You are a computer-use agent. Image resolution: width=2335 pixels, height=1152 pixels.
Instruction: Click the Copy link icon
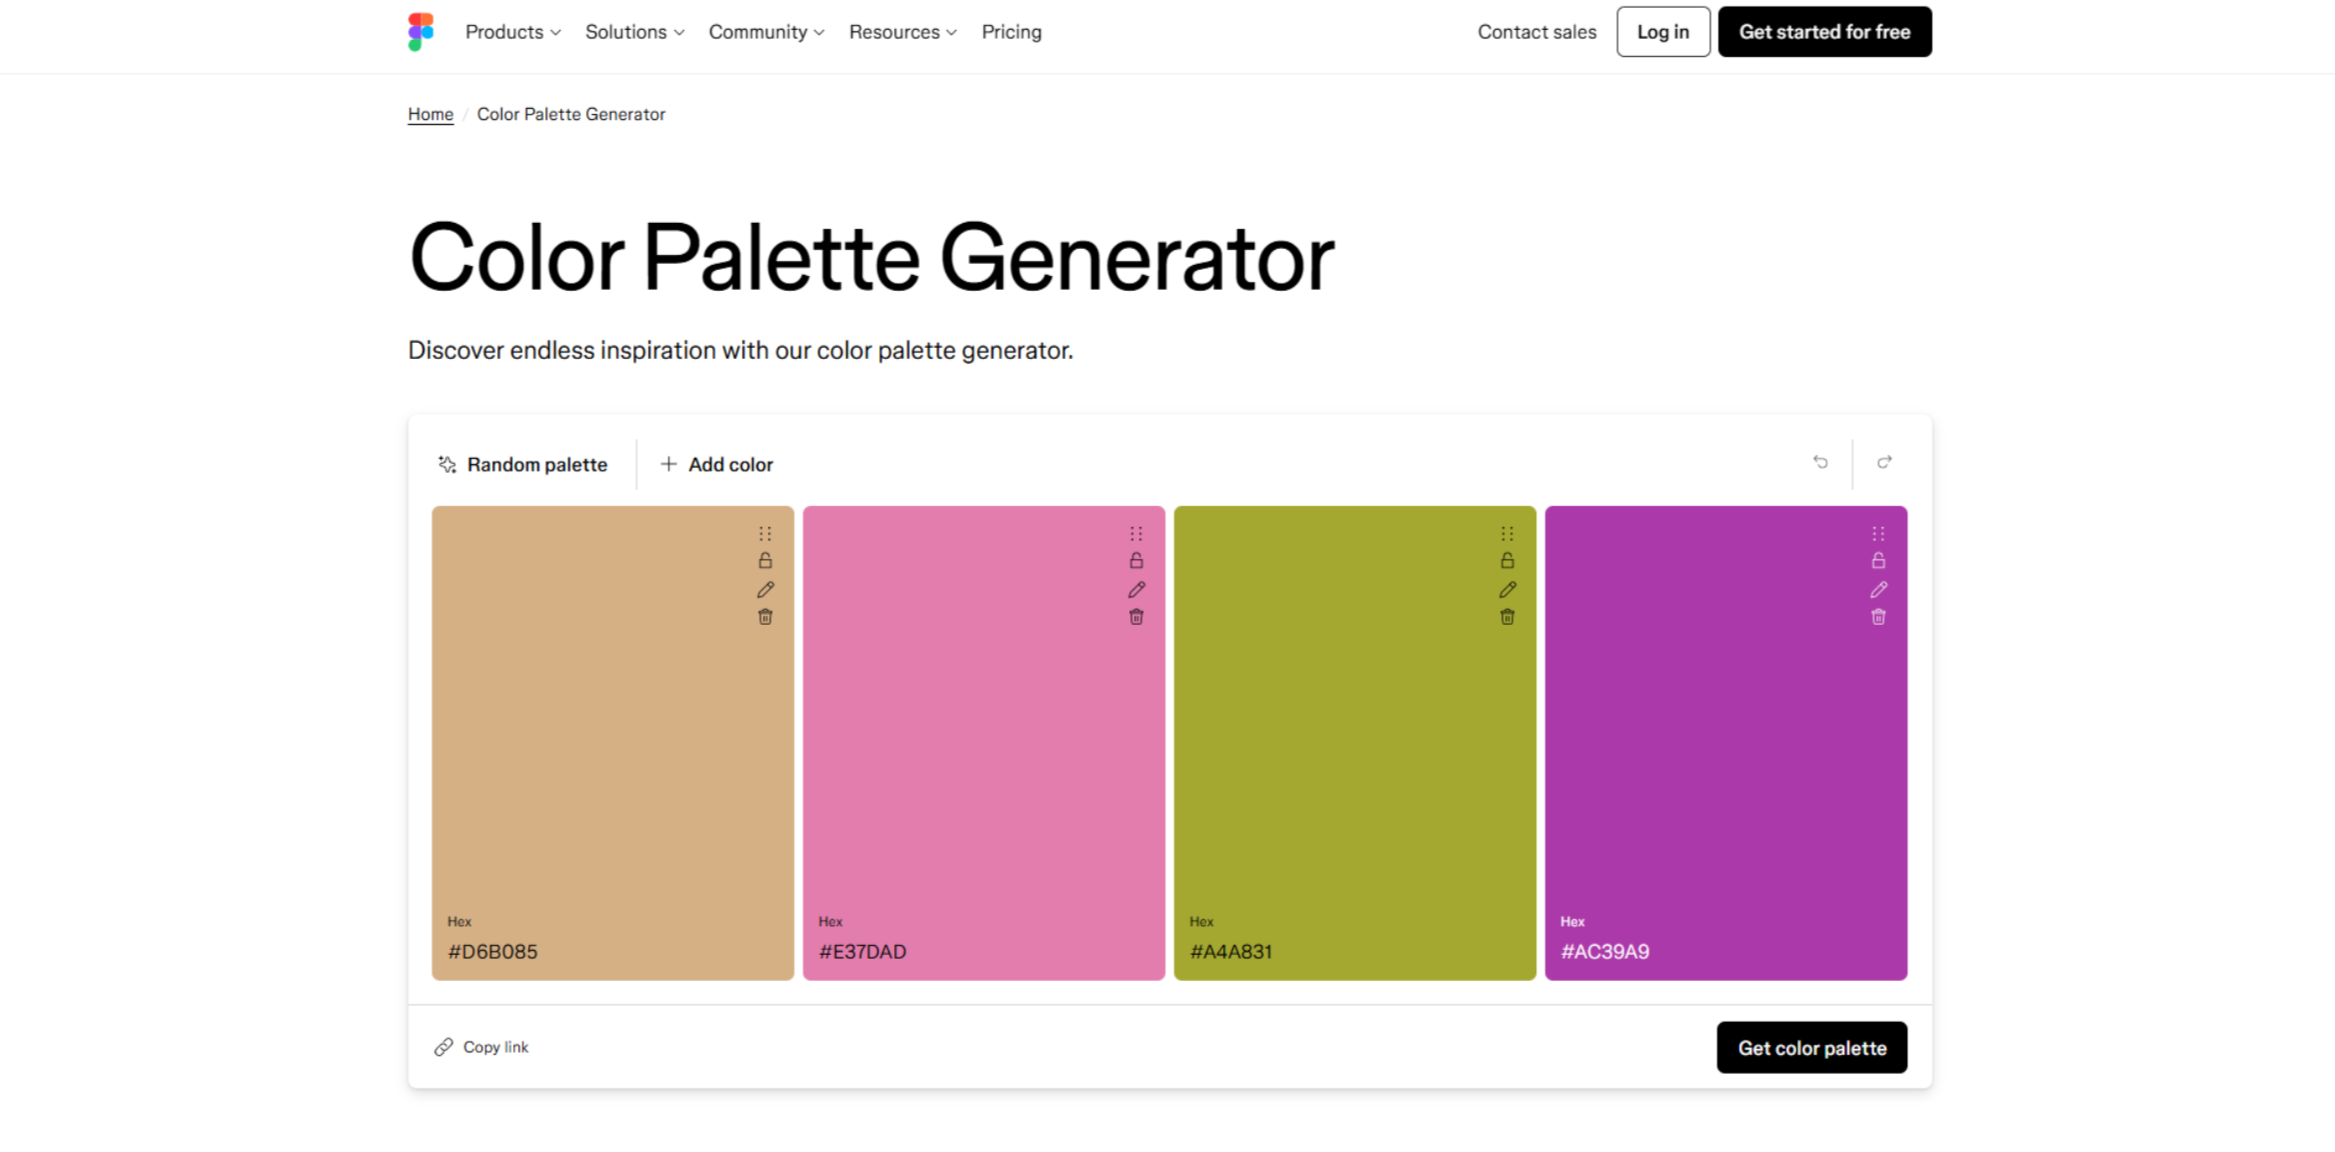[x=445, y=1047]
